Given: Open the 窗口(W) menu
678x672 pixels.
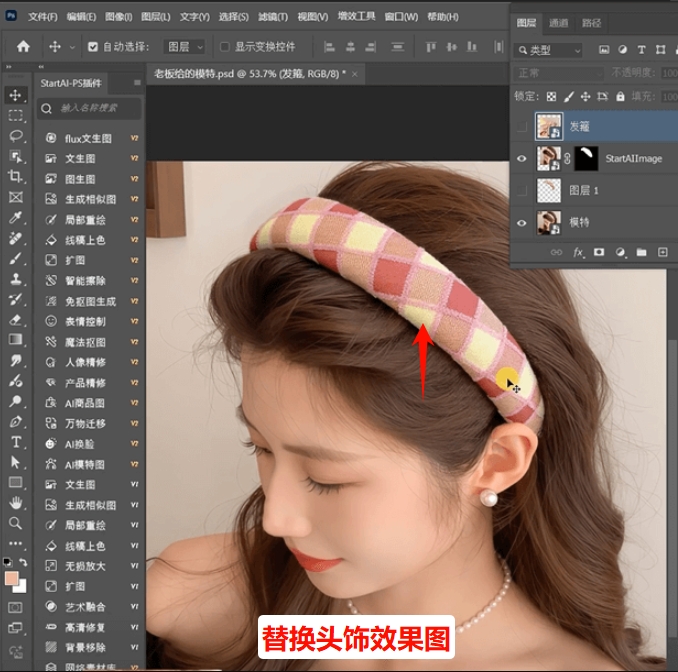Looking at the screenshot, I should pos(401,17).
